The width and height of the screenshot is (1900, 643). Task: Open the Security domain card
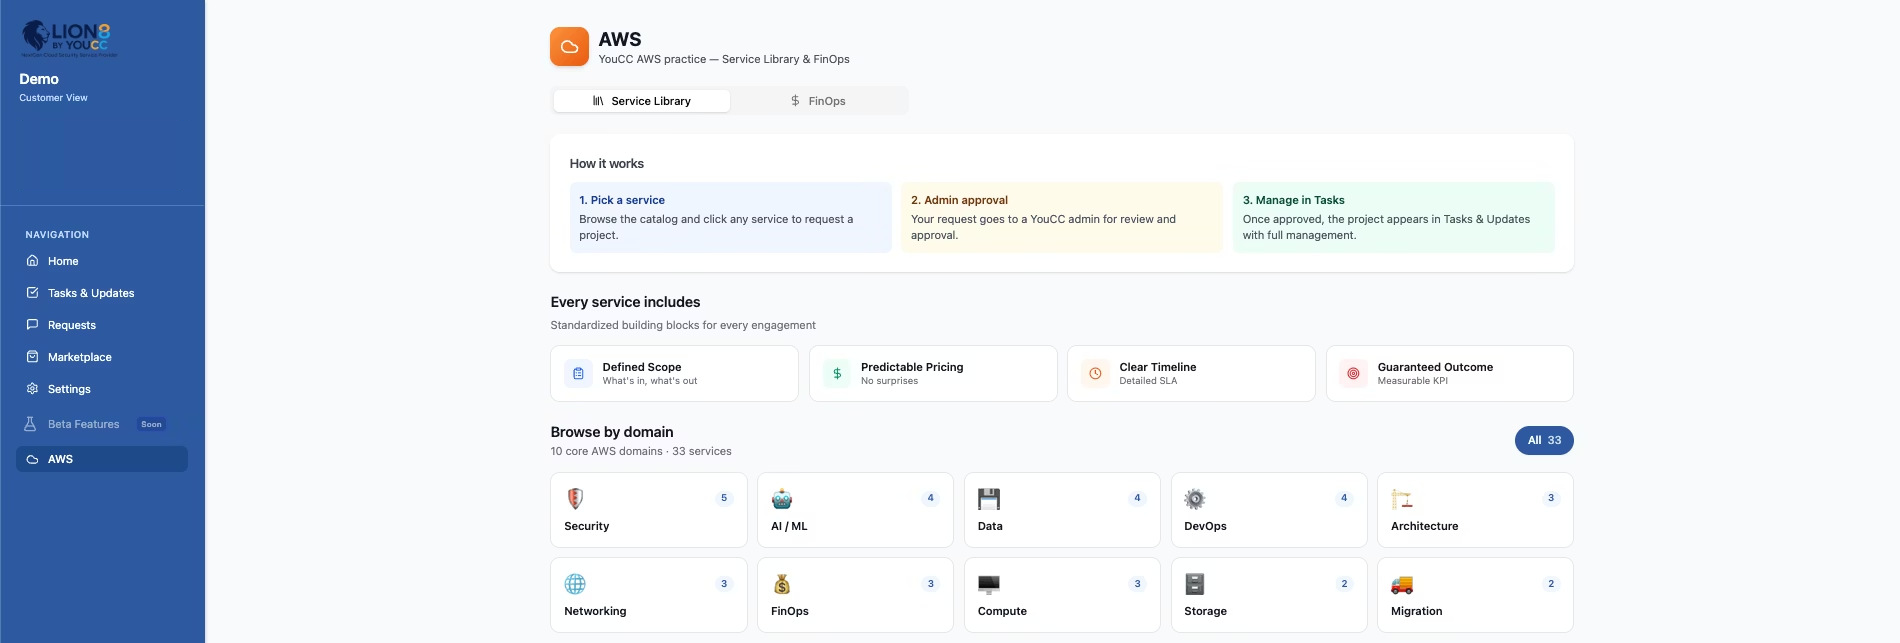(649, 510)
